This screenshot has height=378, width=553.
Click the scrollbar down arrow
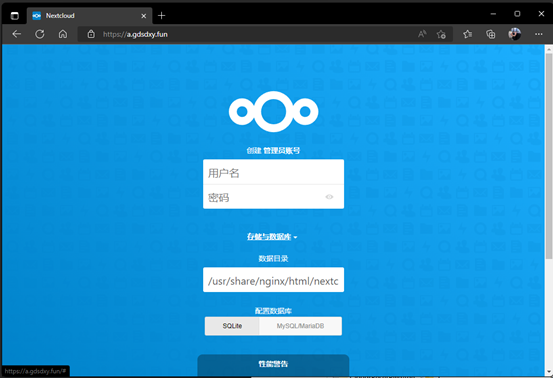pyautogui.click(x=549, y=372)
